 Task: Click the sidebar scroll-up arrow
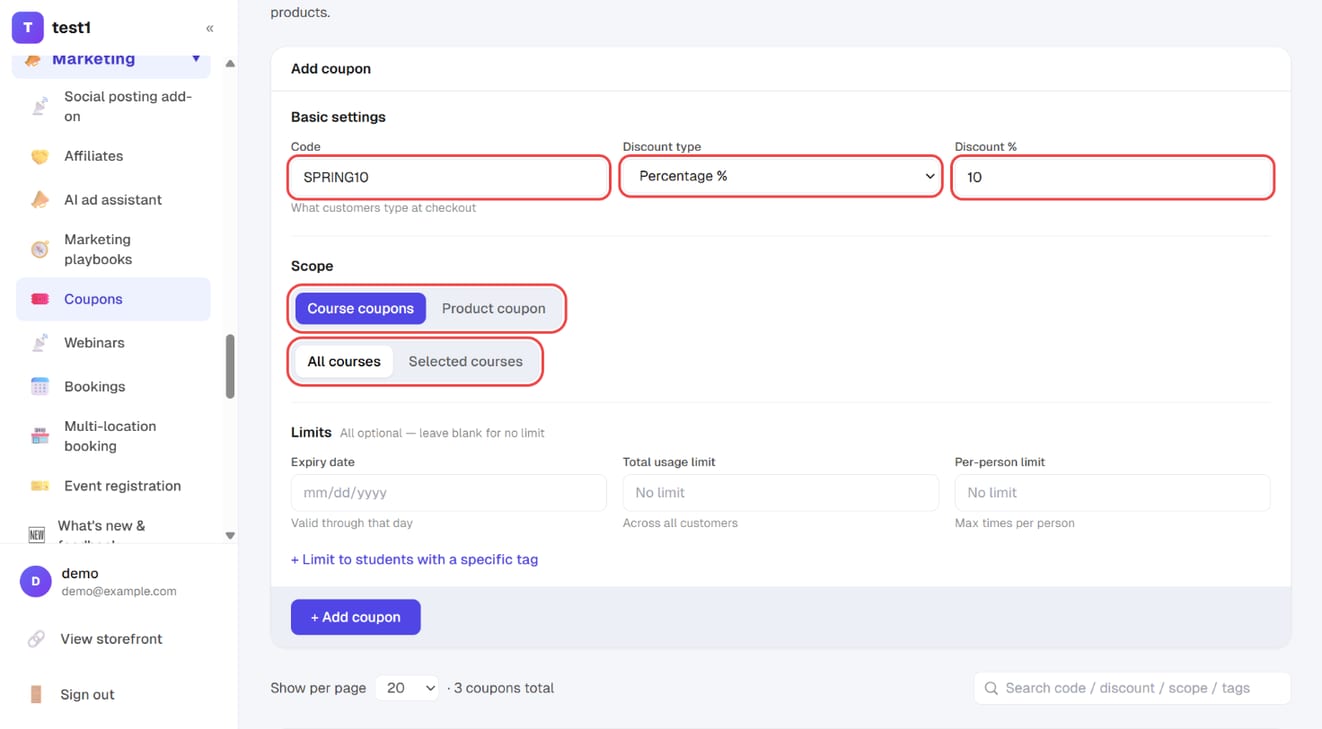point(230,63)
